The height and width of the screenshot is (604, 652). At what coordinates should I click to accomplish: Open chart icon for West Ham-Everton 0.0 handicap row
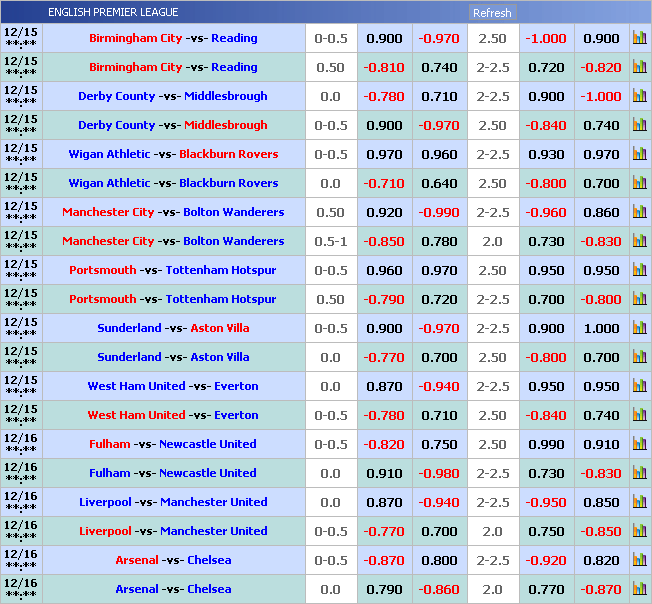coord(639,387)
